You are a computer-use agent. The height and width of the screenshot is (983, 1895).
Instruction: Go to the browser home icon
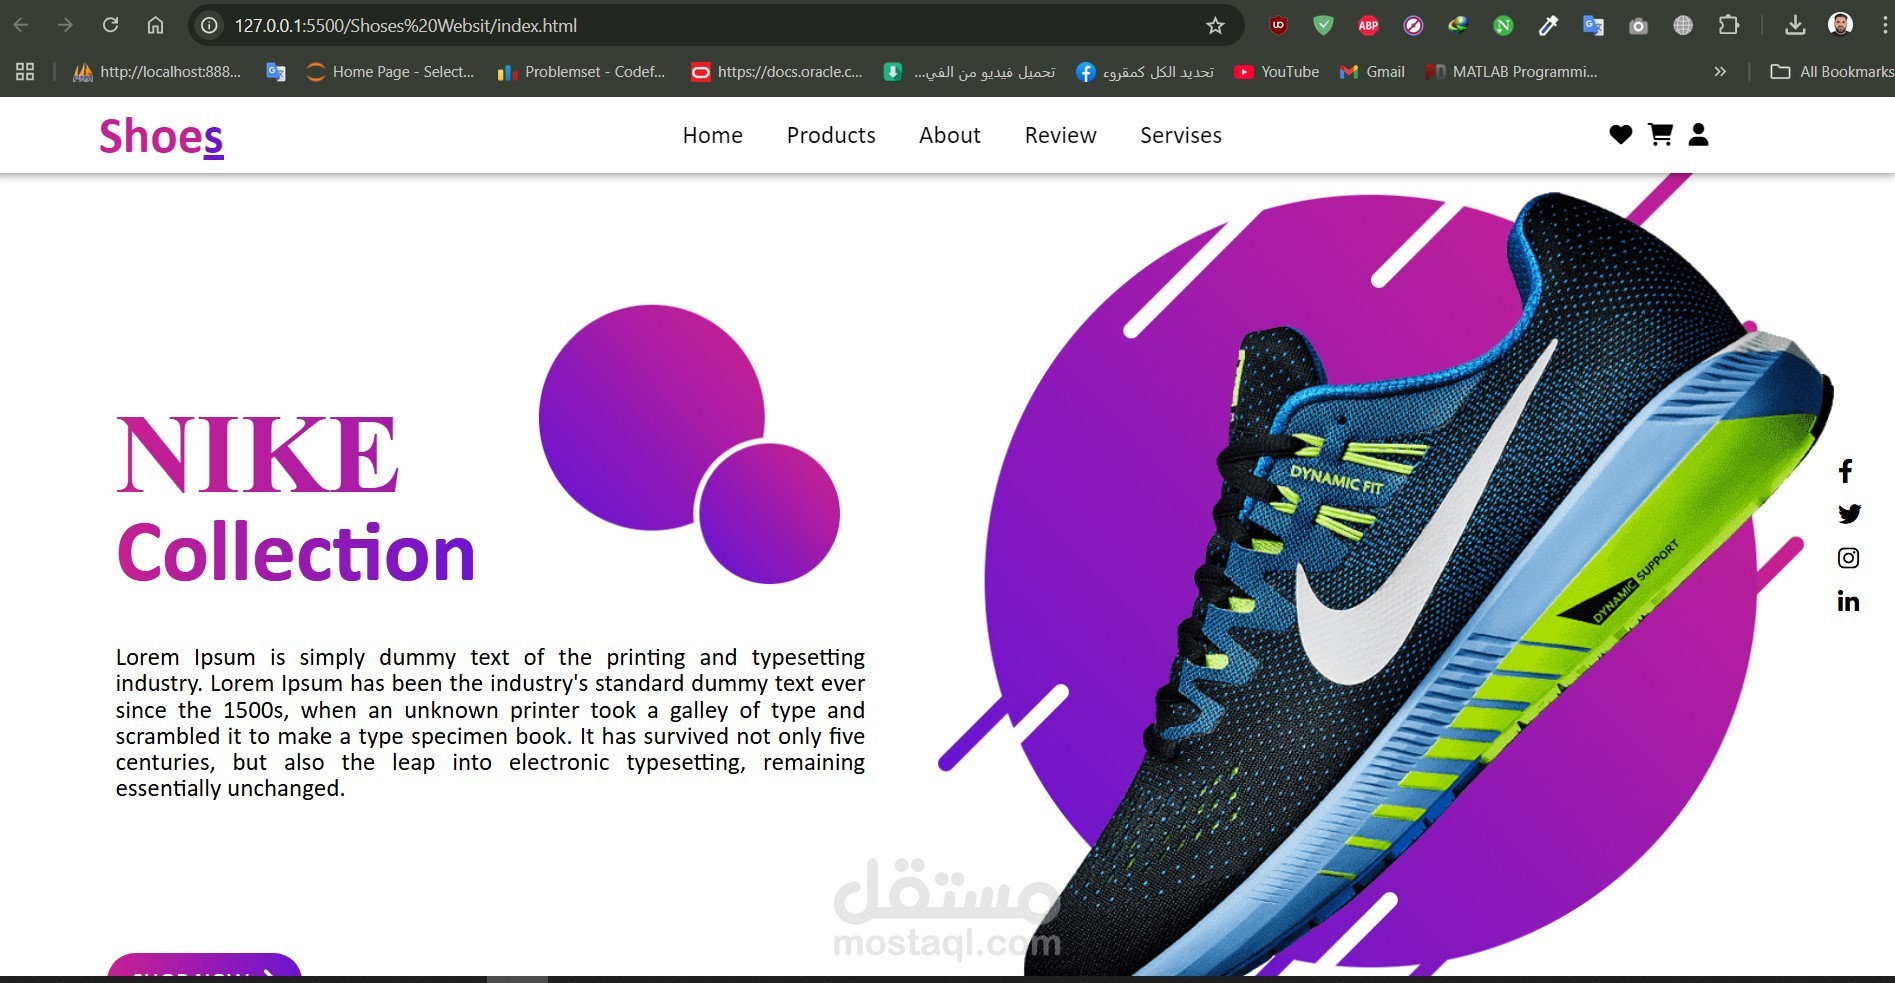pyautogui.click(x=155, y=25)
